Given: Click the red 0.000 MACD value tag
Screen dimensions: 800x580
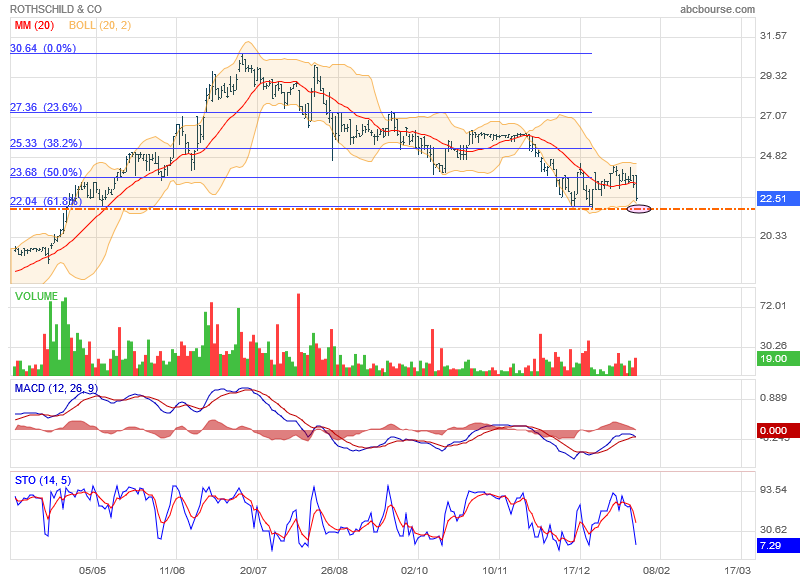Looking at the screenshot, I should tap(777, 431).
